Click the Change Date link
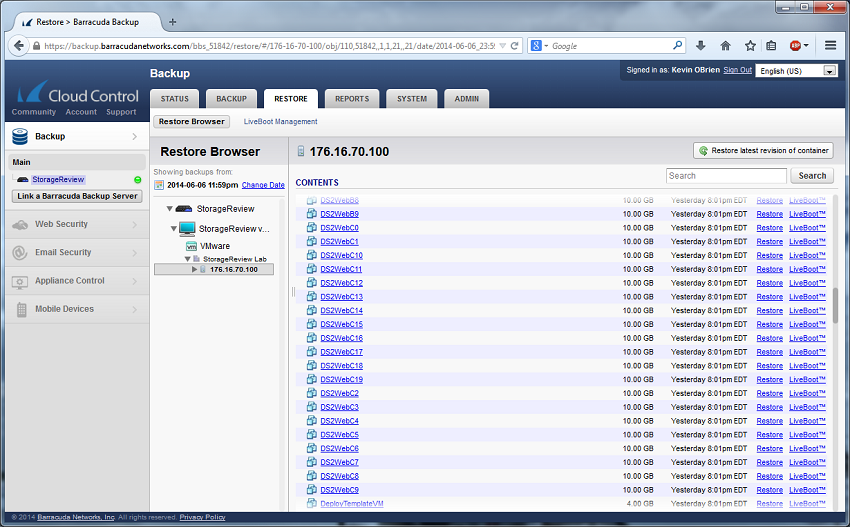The image size is (850, 527). (263, 185)
